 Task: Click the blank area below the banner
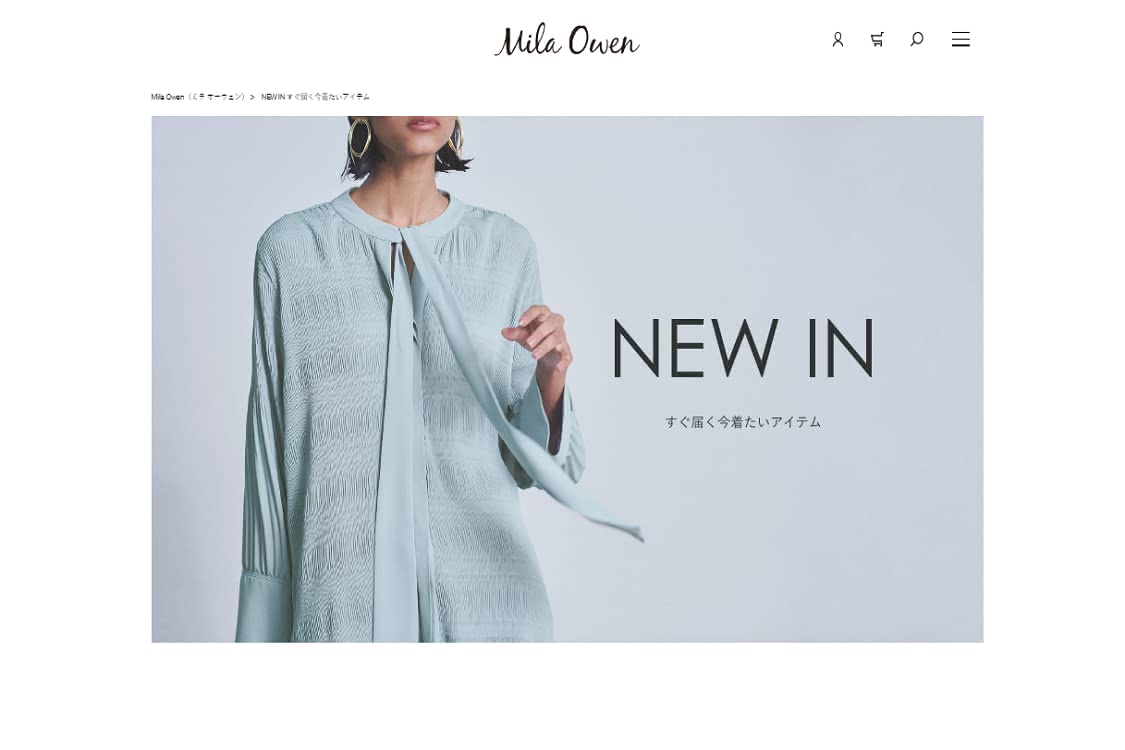pyautogui.click(x=567, y=696)
